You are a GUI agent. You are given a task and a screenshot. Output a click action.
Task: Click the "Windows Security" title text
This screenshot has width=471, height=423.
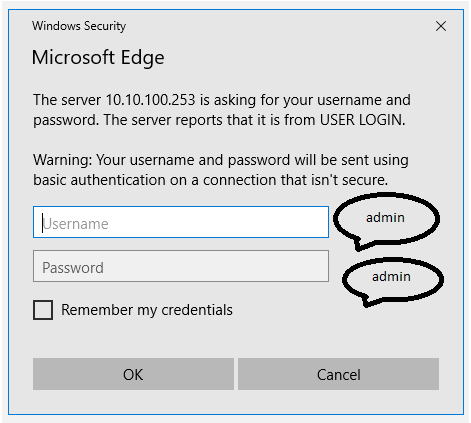[x=79, y=26]
